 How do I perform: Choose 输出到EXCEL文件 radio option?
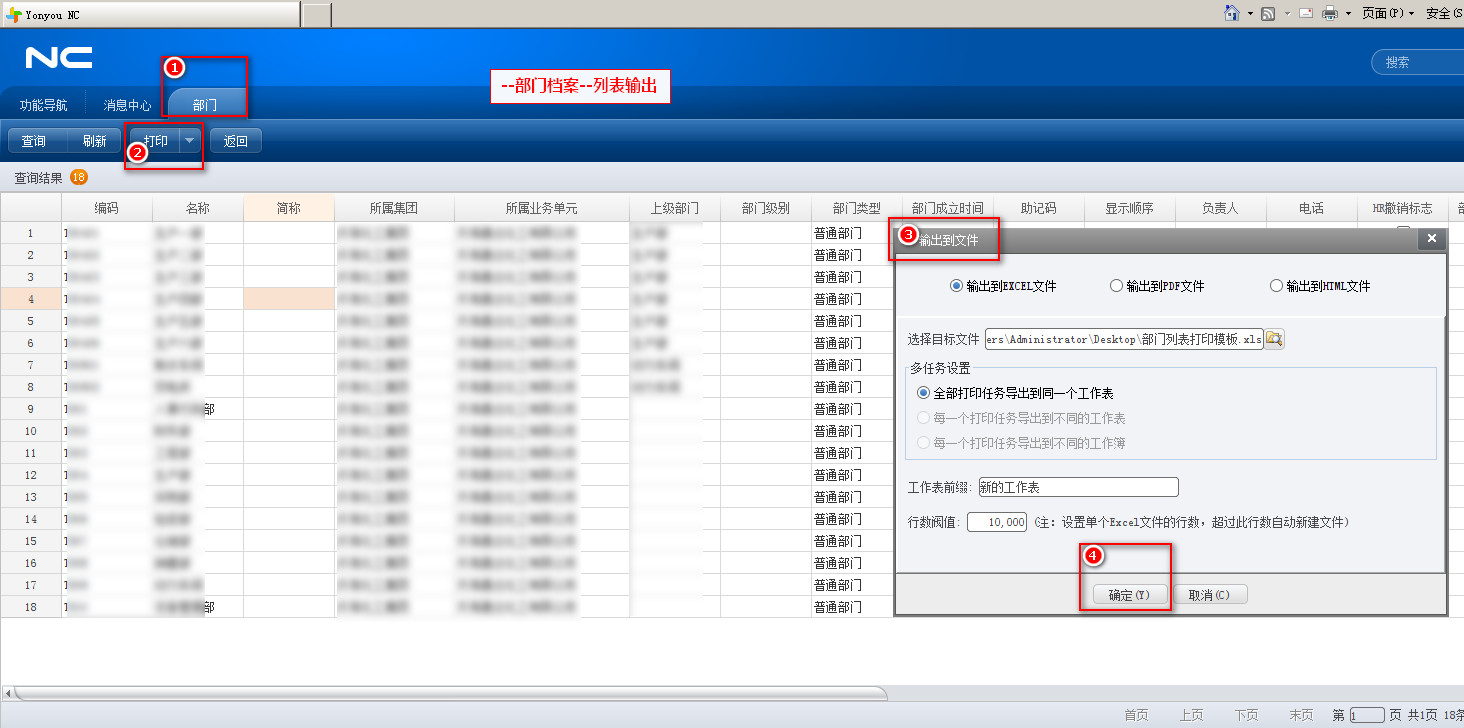[956, 286]
